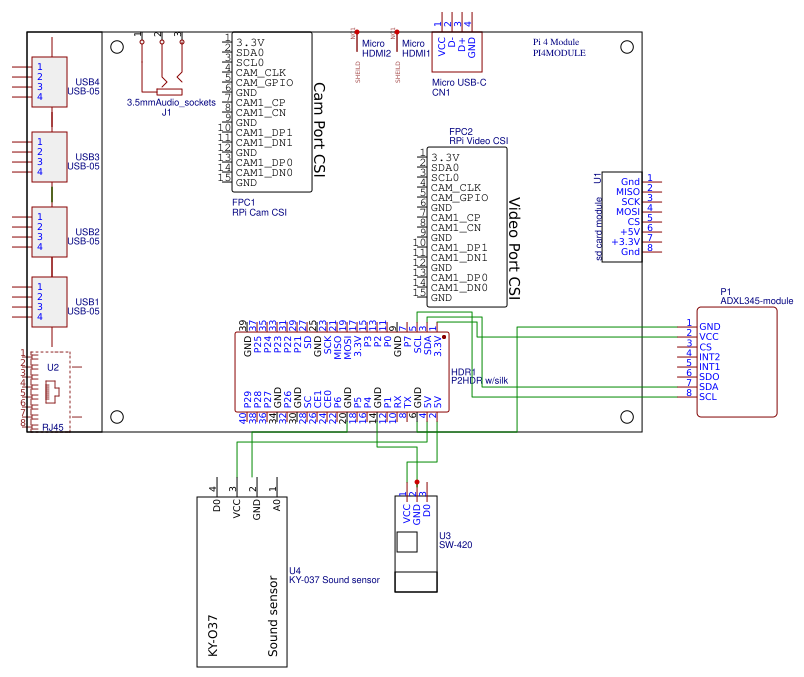
Task: Click the INT1 pin label on ADXL345 module
Action: 710,367
